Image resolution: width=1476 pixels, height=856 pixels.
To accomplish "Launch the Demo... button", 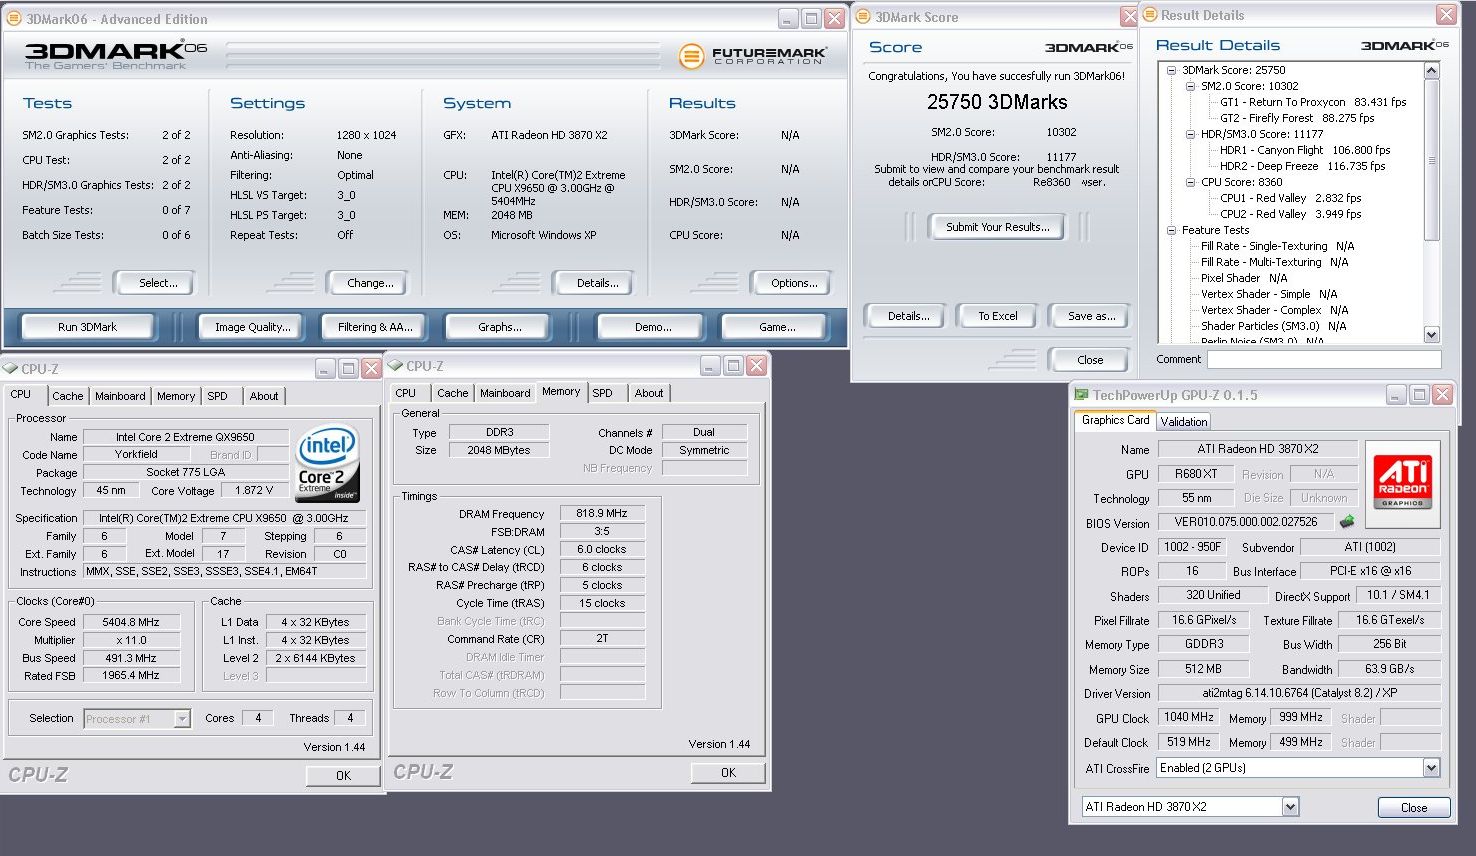I will coord(653,327).
